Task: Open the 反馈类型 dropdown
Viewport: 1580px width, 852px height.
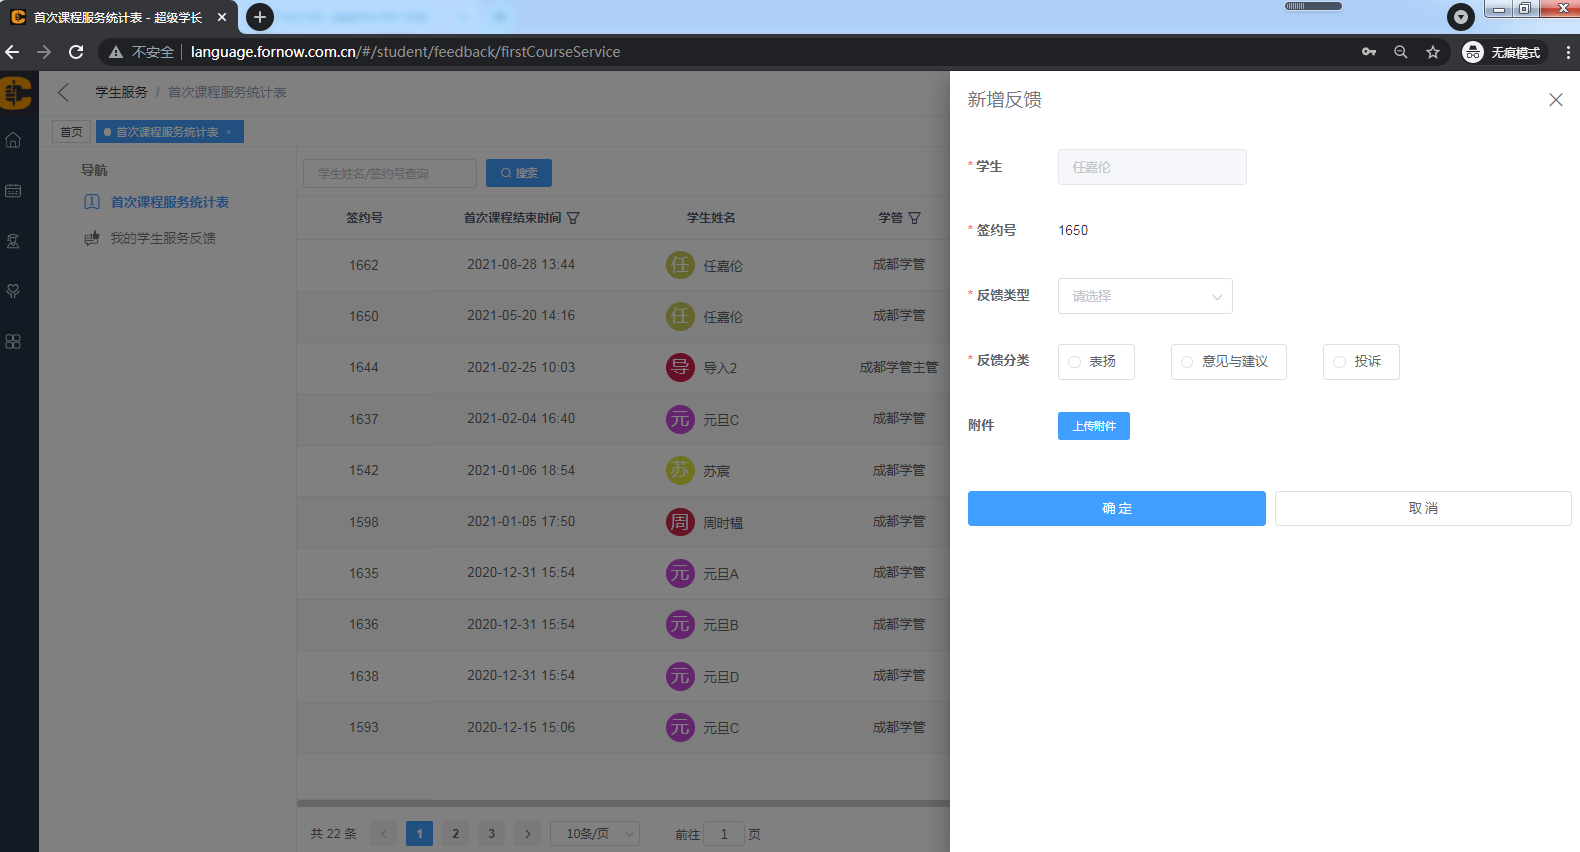Action: [x=1145, y=296]
